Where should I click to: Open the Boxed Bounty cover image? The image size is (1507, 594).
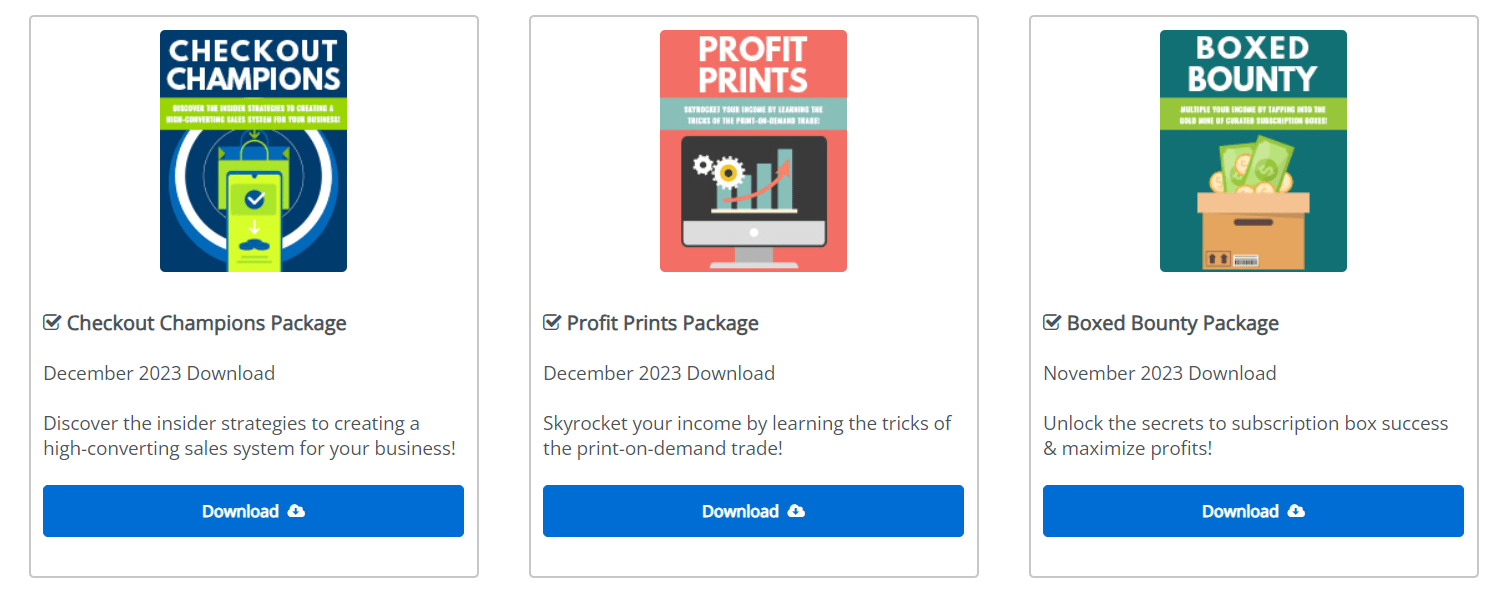coord(1253,150)
